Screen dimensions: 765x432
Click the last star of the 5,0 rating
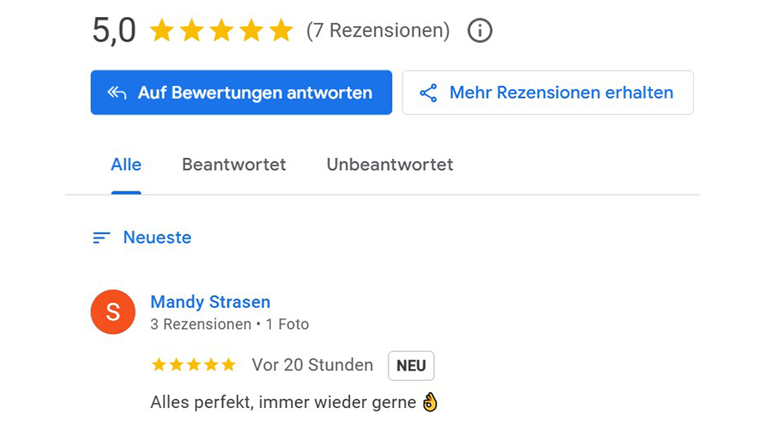[281, 31]
